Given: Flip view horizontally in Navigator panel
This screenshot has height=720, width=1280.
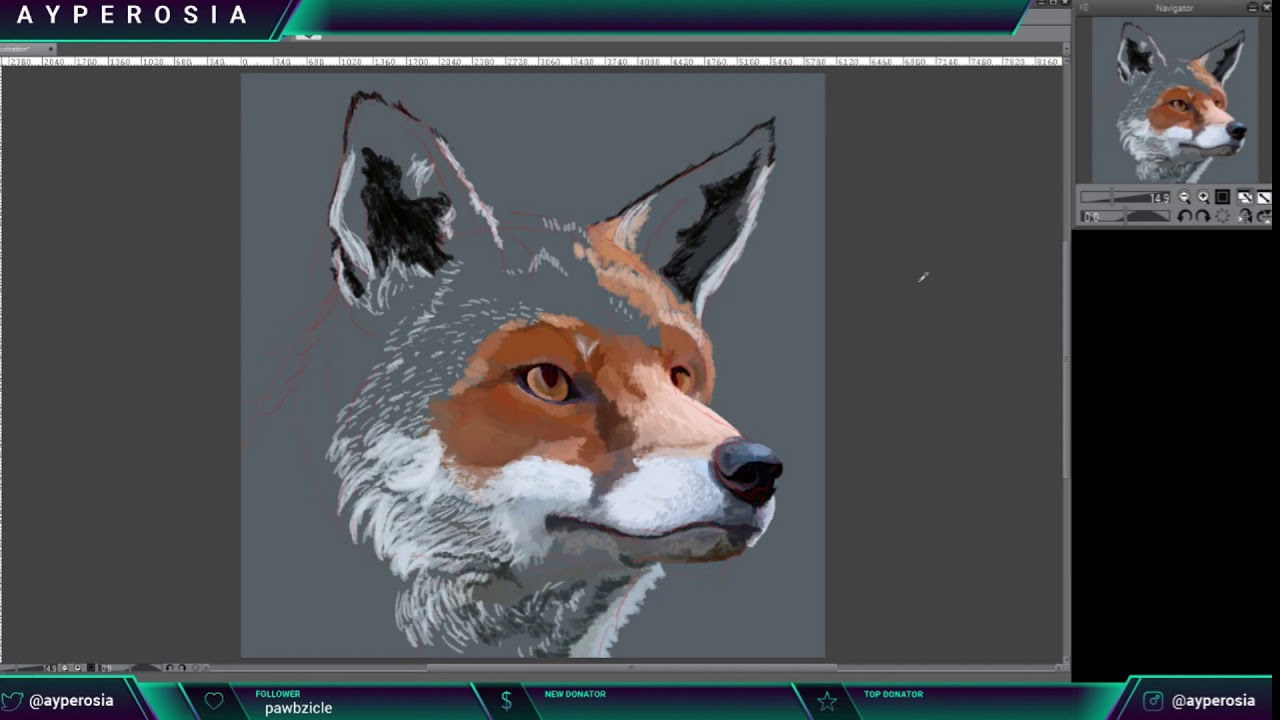Looking at the screenshot, I should tap(1245, 216).
